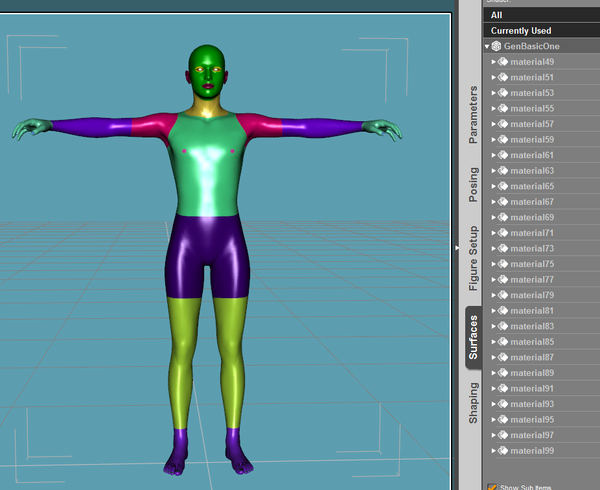Viewport: 600px width, 490px height.
Task: Toggle the Show Sub Items checkbox
Action: 492,487
